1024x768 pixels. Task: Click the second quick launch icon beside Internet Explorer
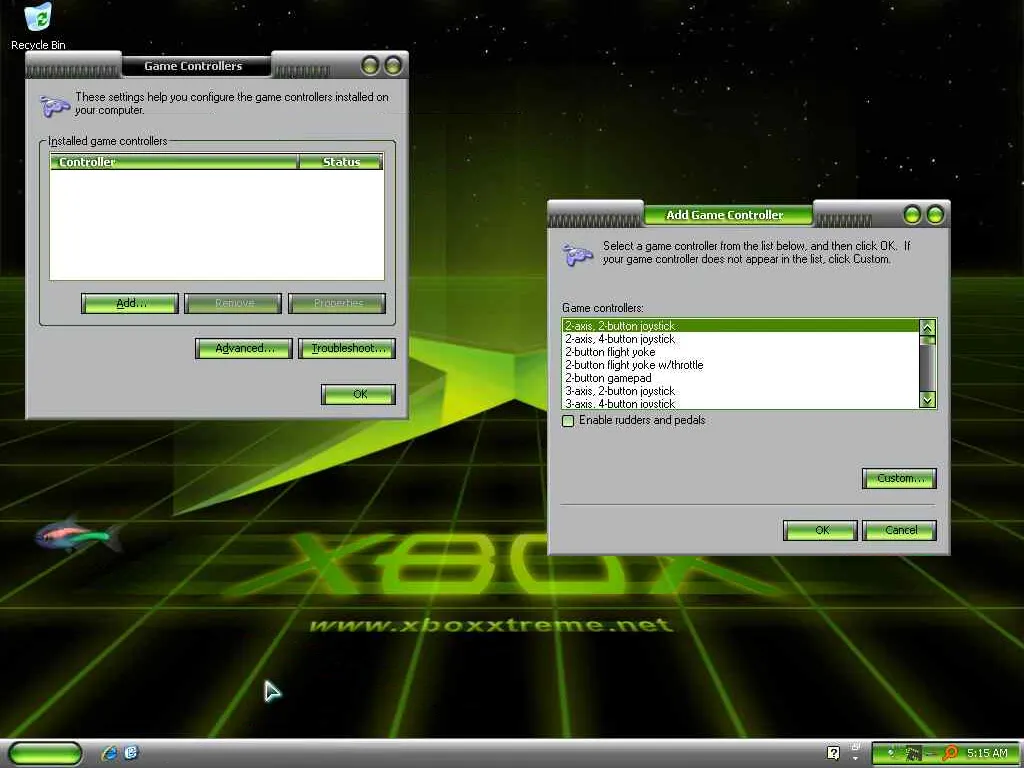coord(131,753)
